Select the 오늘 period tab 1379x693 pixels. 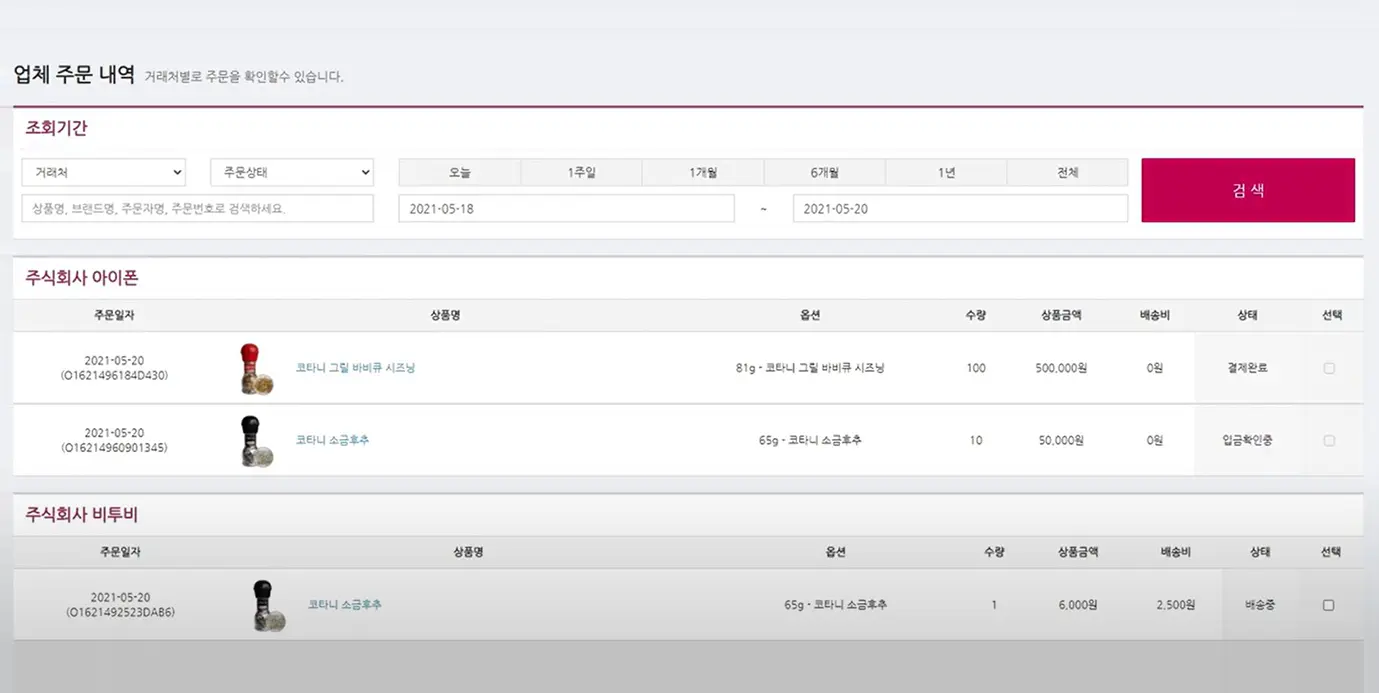[459, 173]
